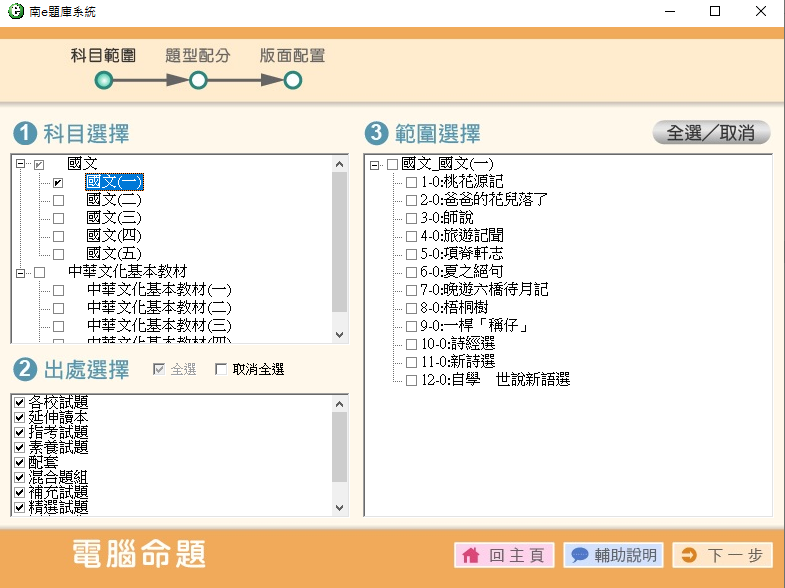Image resolution: width=785 pixels, height=588 pixels.
Task: Select 國文(三) in the subject tree
Action: (114, 218)
